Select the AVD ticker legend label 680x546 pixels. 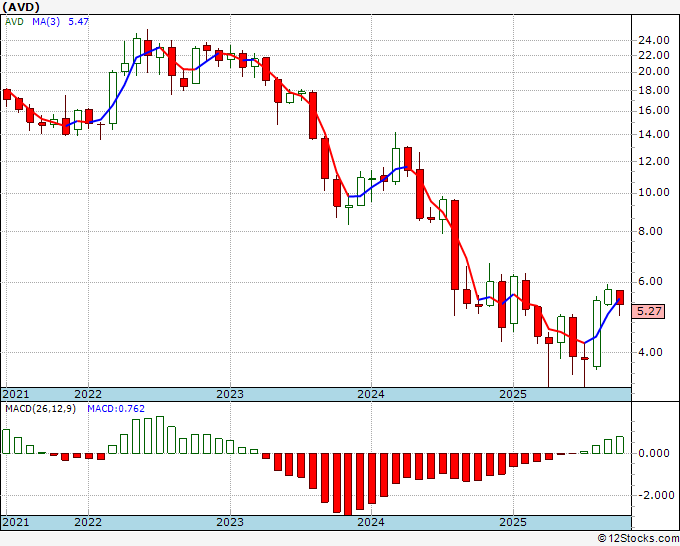click(14, 21)
